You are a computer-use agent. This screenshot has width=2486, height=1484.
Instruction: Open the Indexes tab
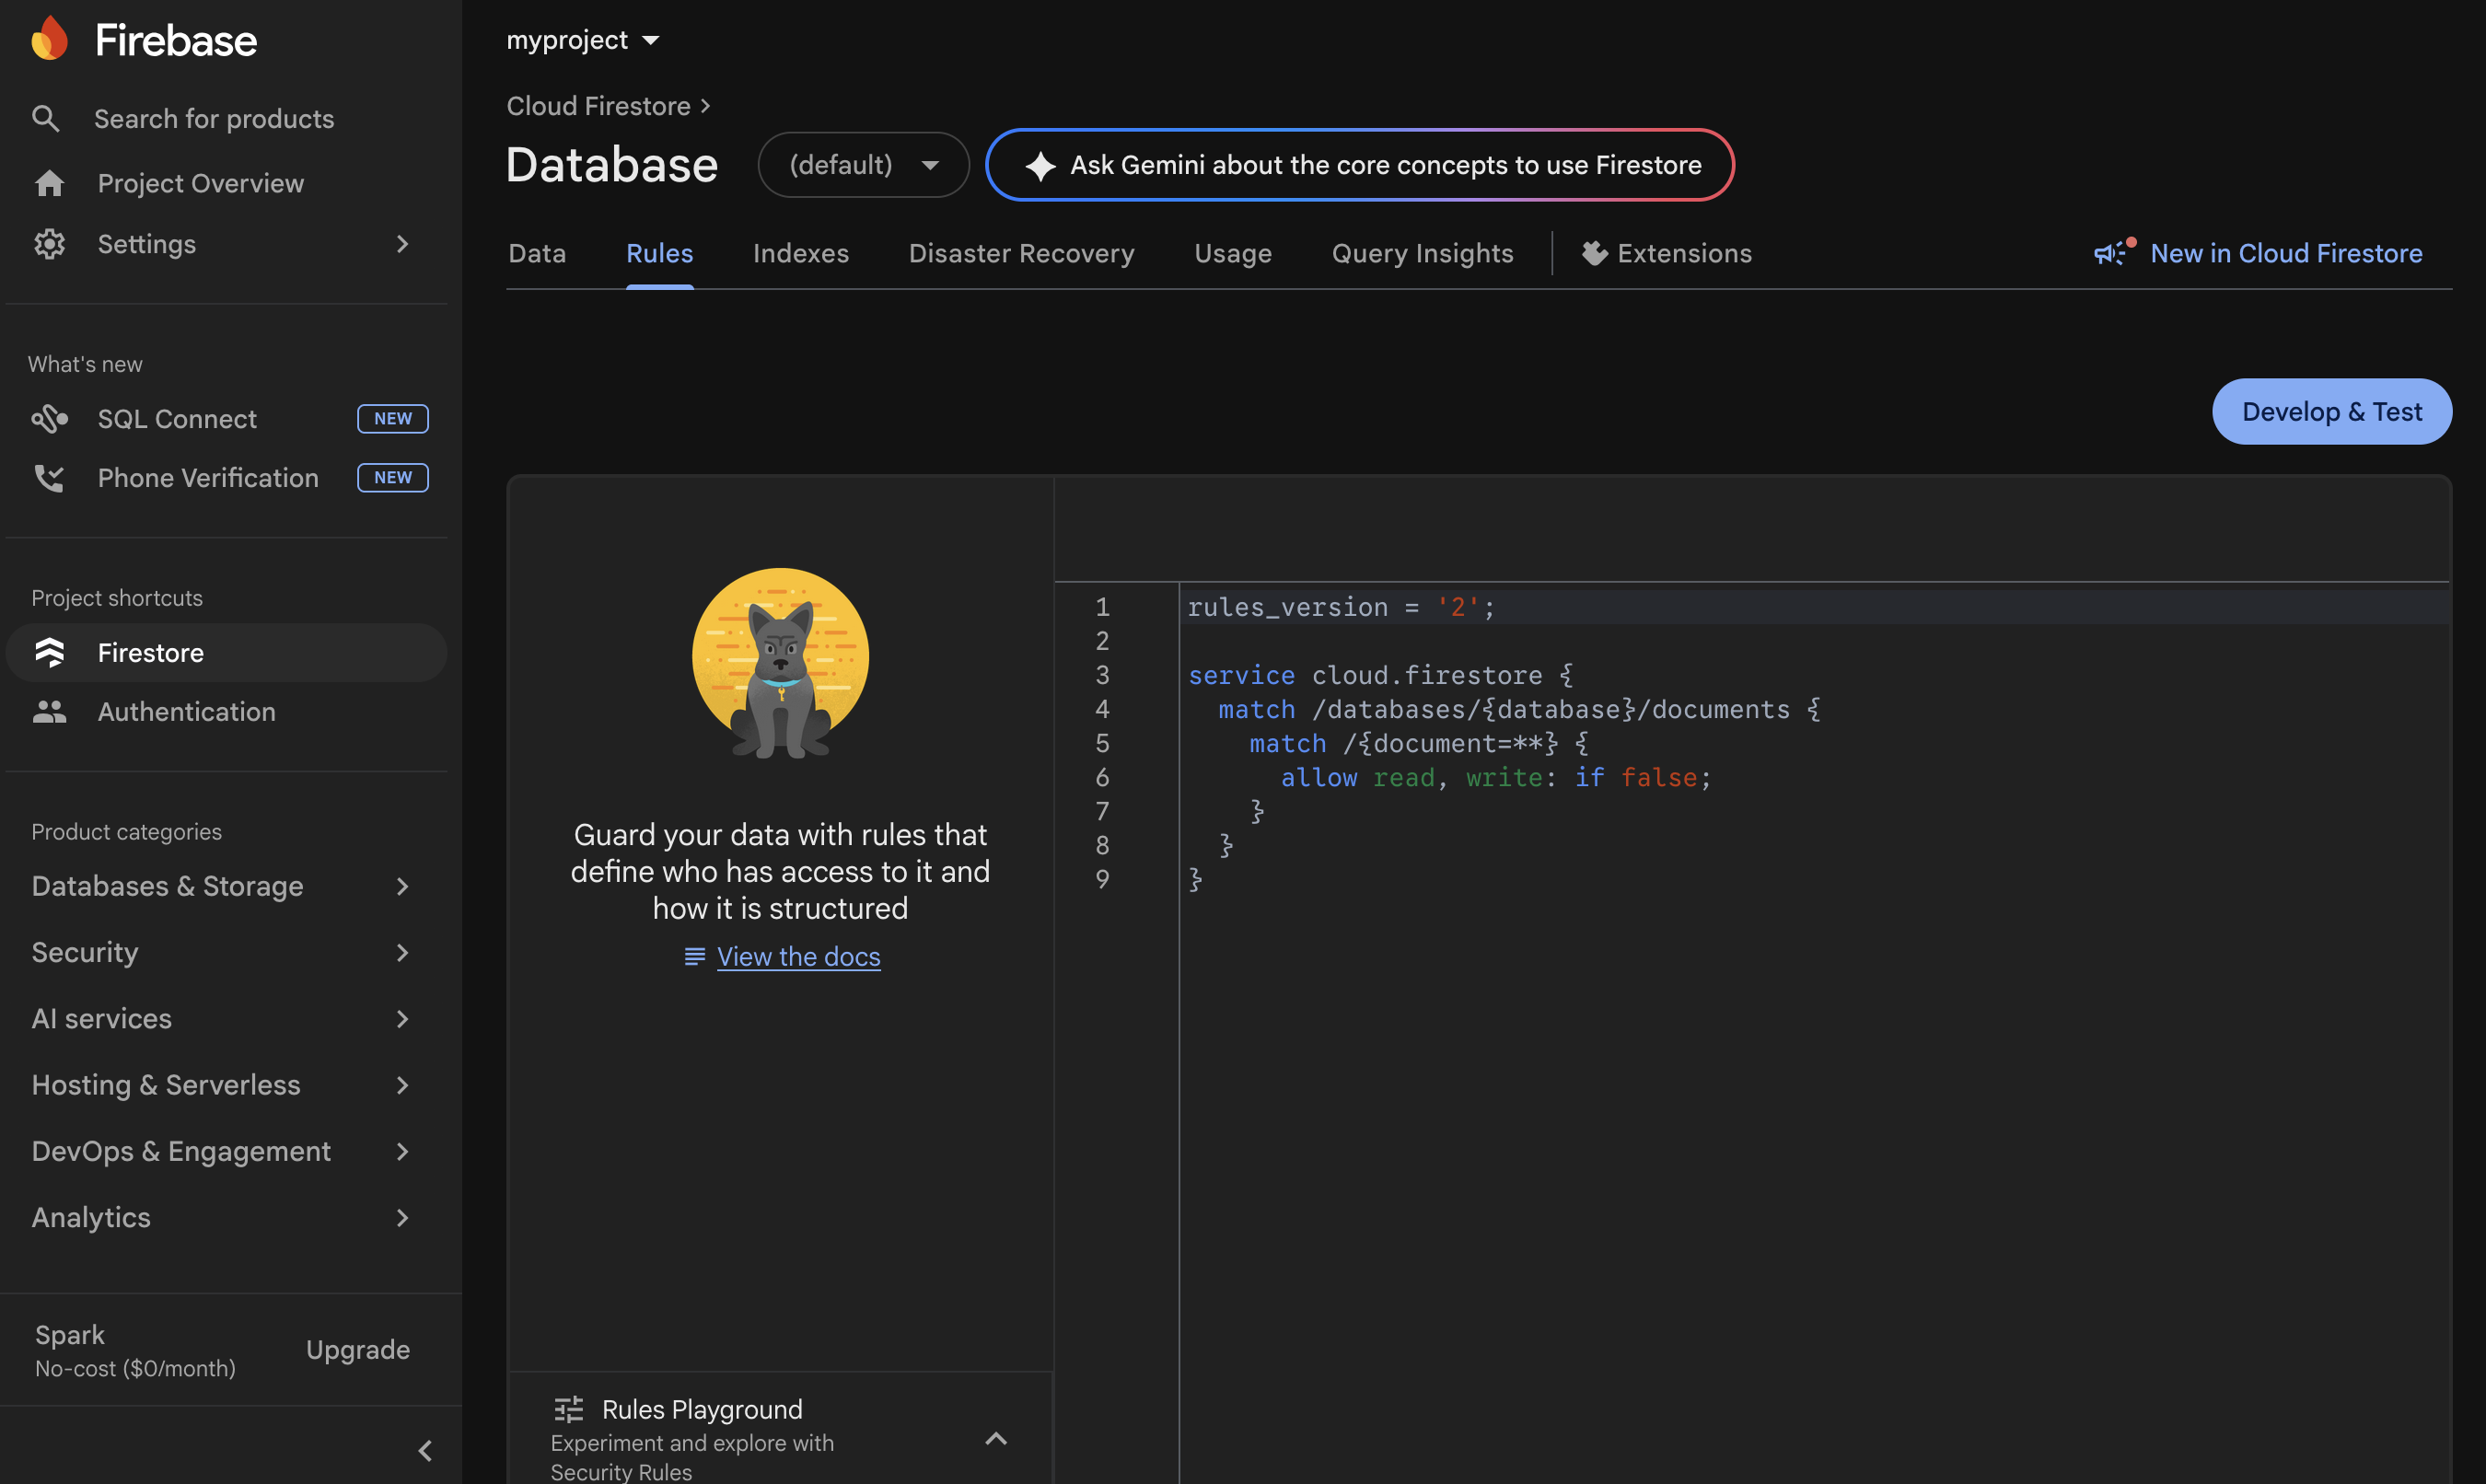(800, 253)
